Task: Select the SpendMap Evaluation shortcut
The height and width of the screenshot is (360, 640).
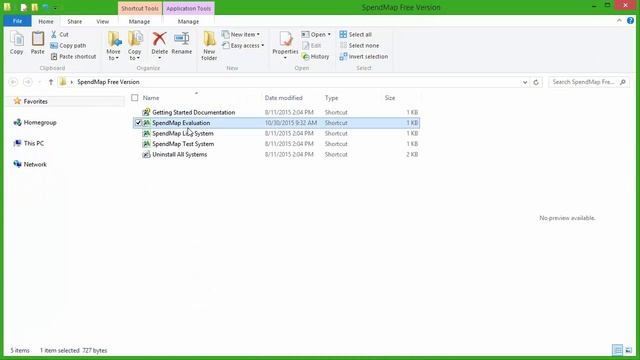Action: coord(181,123)
